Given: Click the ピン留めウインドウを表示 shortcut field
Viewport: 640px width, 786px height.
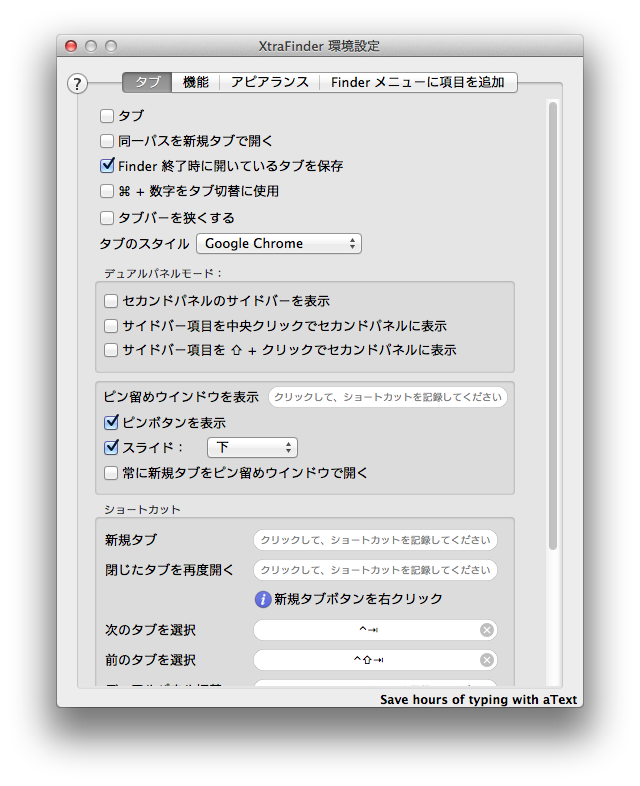Looking at the screenshot, I should click(388, 397).
